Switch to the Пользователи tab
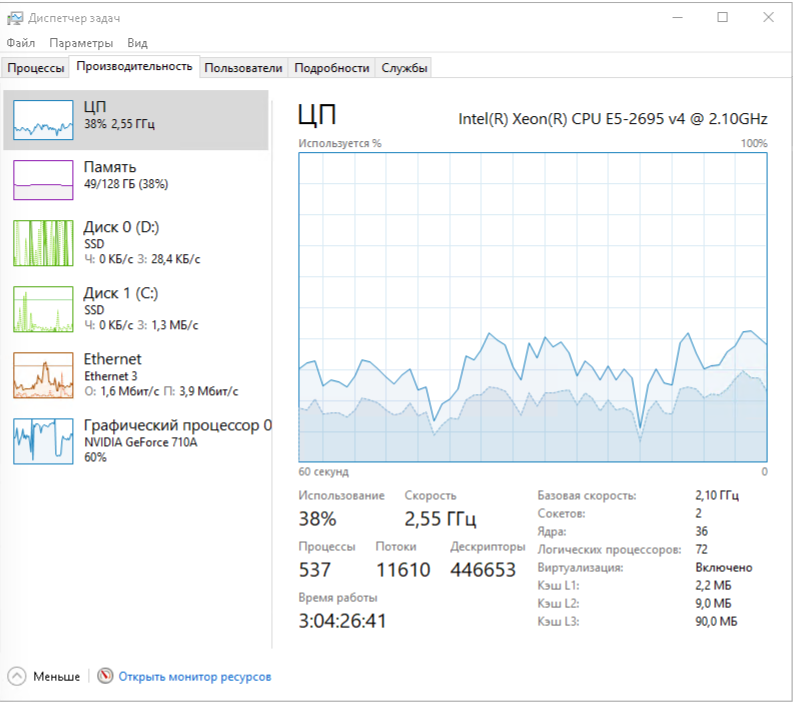The width and height of the screenshot is (793, 702). click(243, 68)
